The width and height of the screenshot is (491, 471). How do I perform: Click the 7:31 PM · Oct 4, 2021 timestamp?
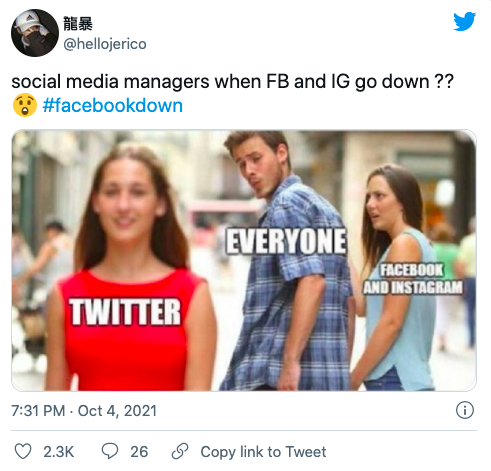click(84, 411)
